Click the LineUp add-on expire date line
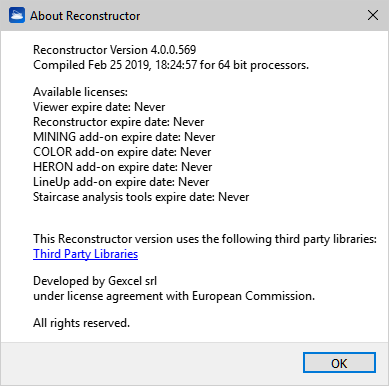 [121, 182]
